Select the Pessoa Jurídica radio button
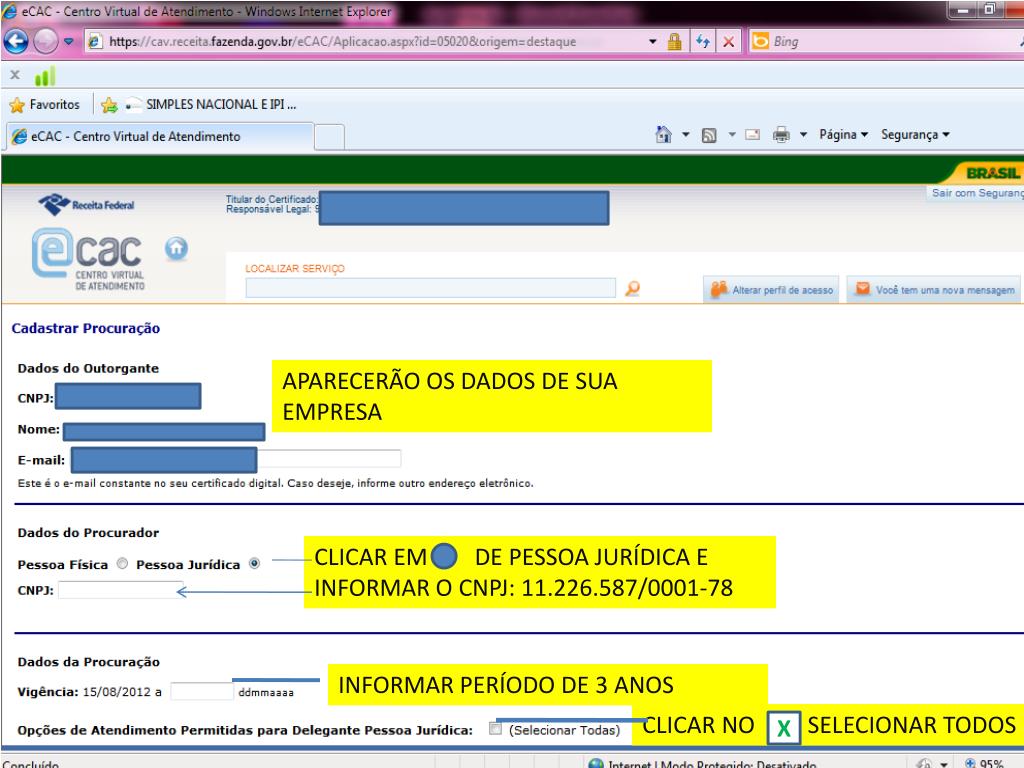 tap(254, 563)
